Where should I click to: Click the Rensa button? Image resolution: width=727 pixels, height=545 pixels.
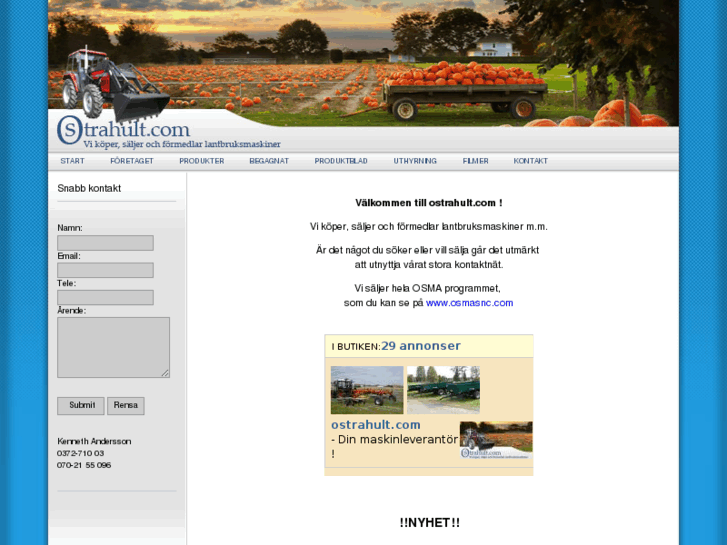pyautogui.click(x=126, y=406)
